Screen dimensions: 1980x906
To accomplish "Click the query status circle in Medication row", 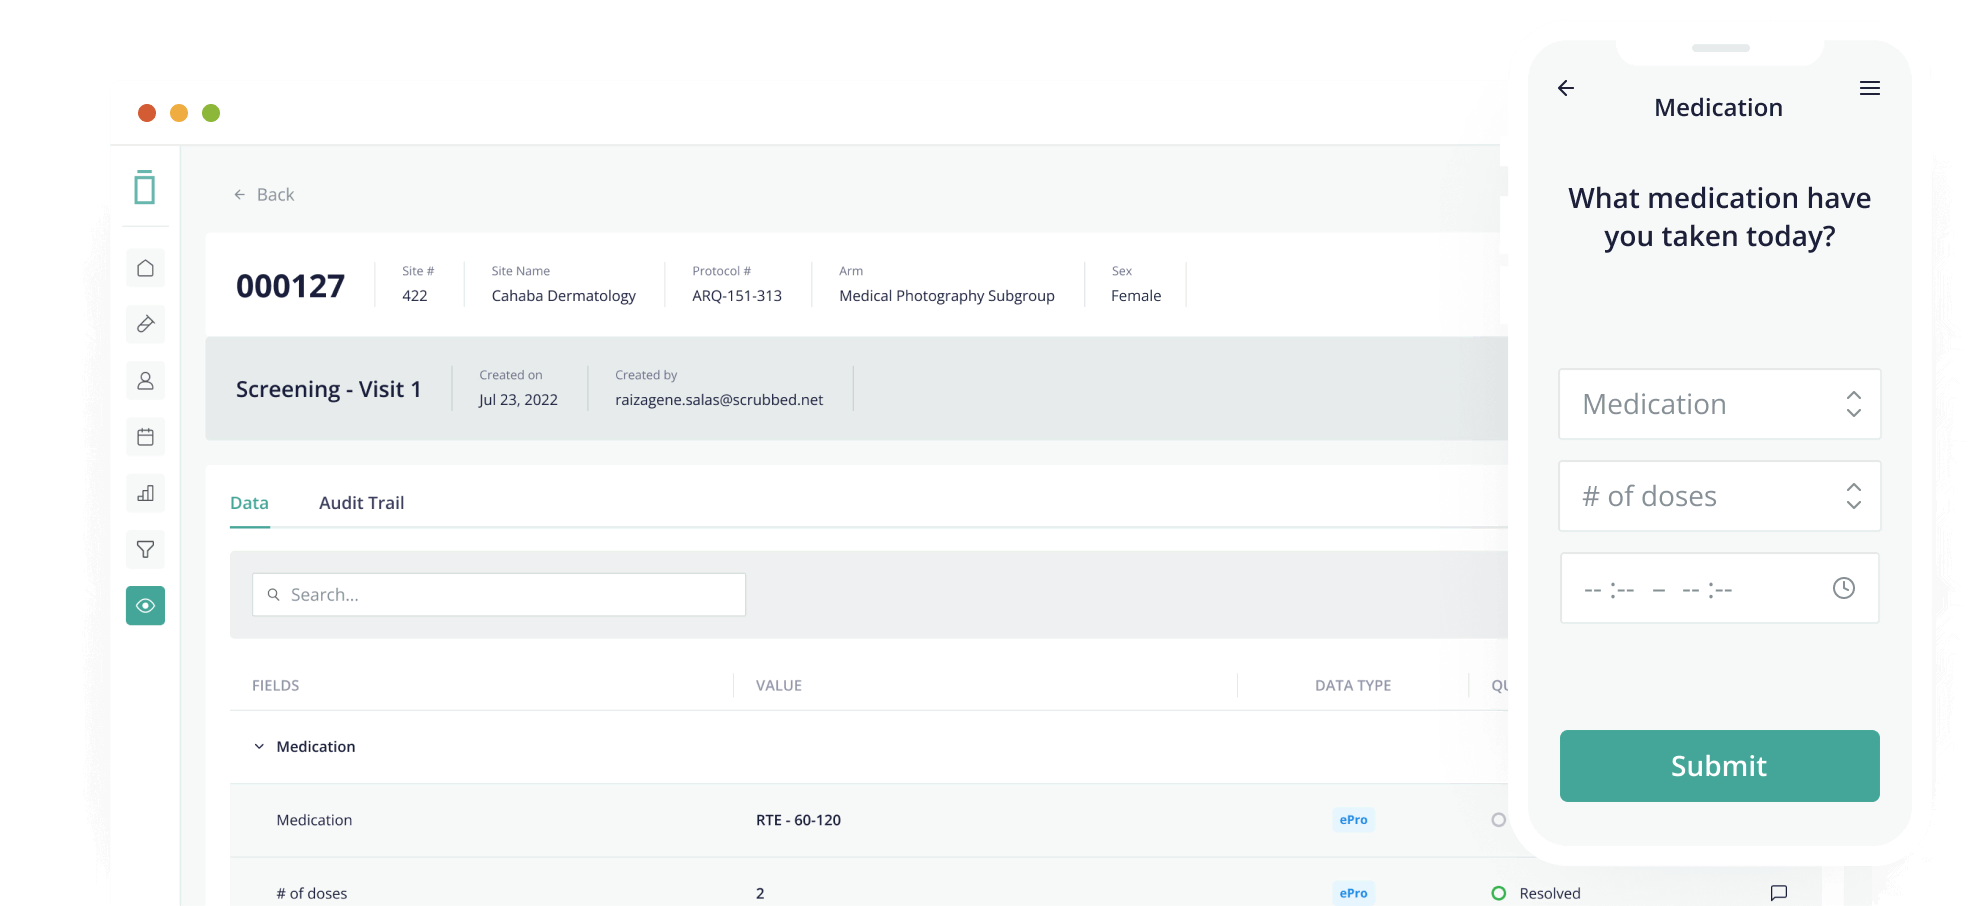I will coord(1498,820).
